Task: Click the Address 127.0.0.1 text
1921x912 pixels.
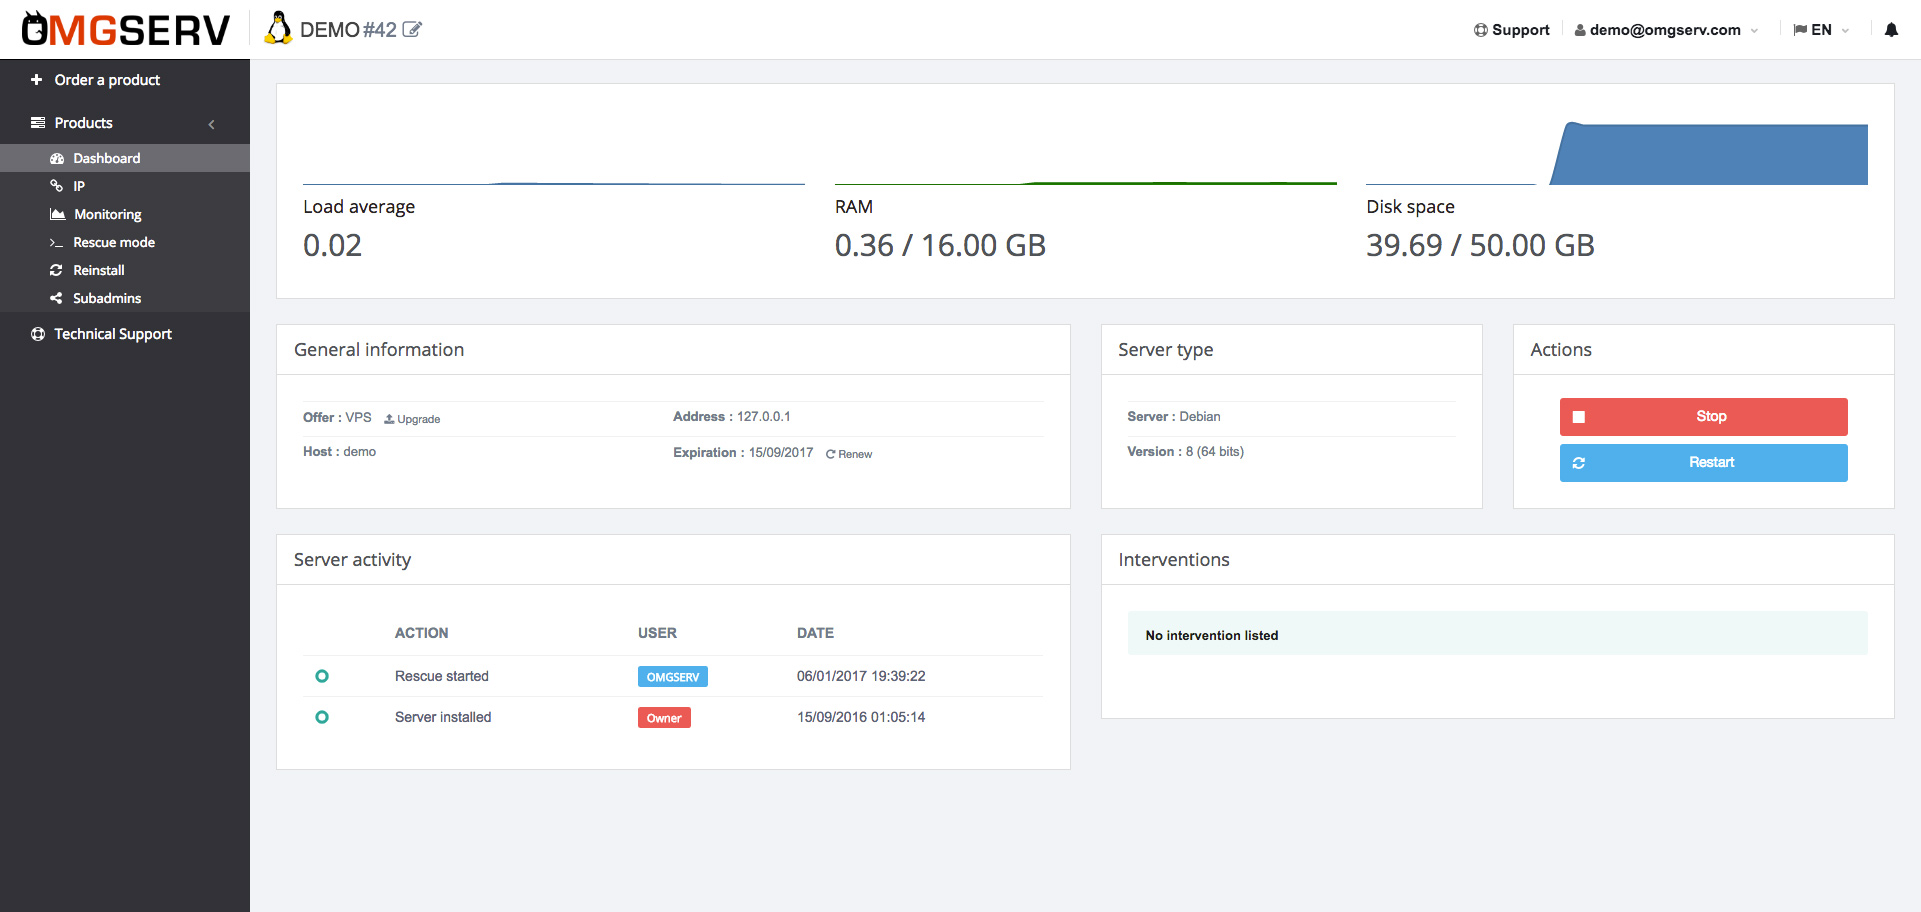Action: [732, 417]
